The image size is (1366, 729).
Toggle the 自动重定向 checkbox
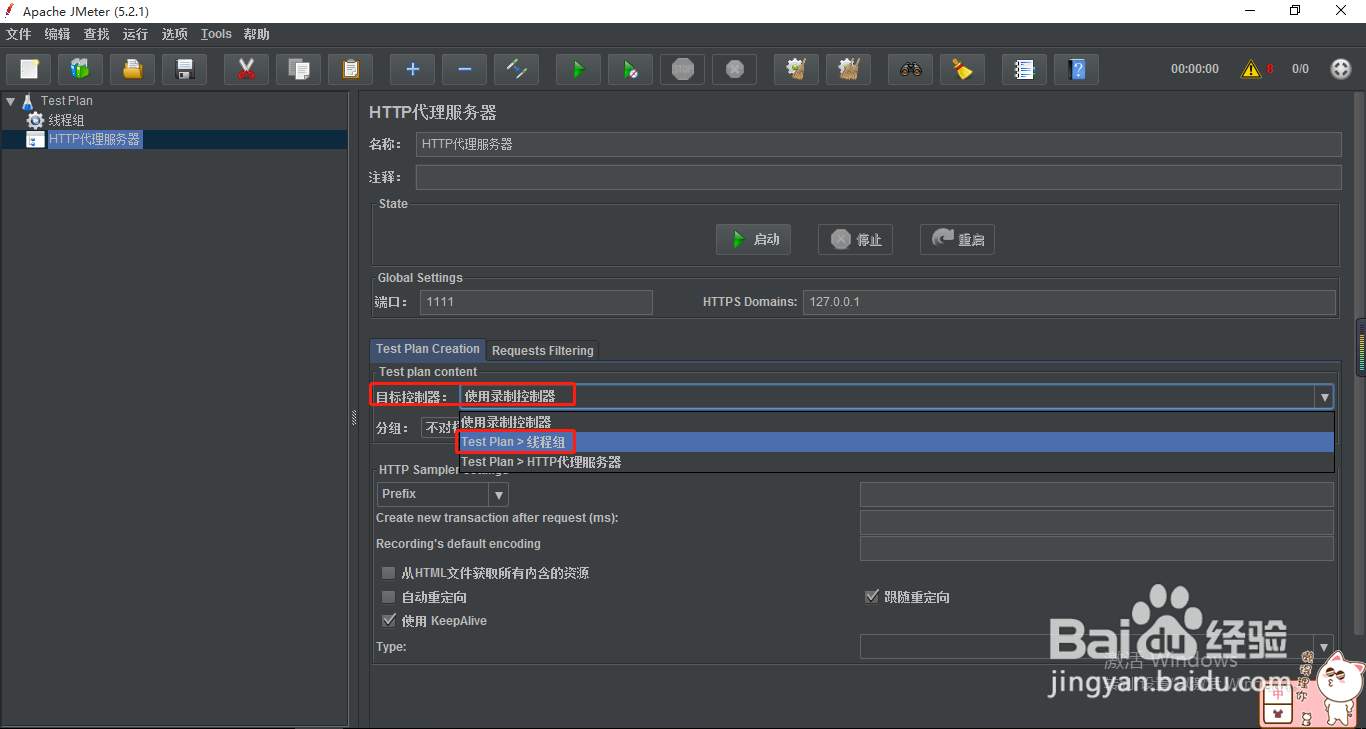[388, 597]
